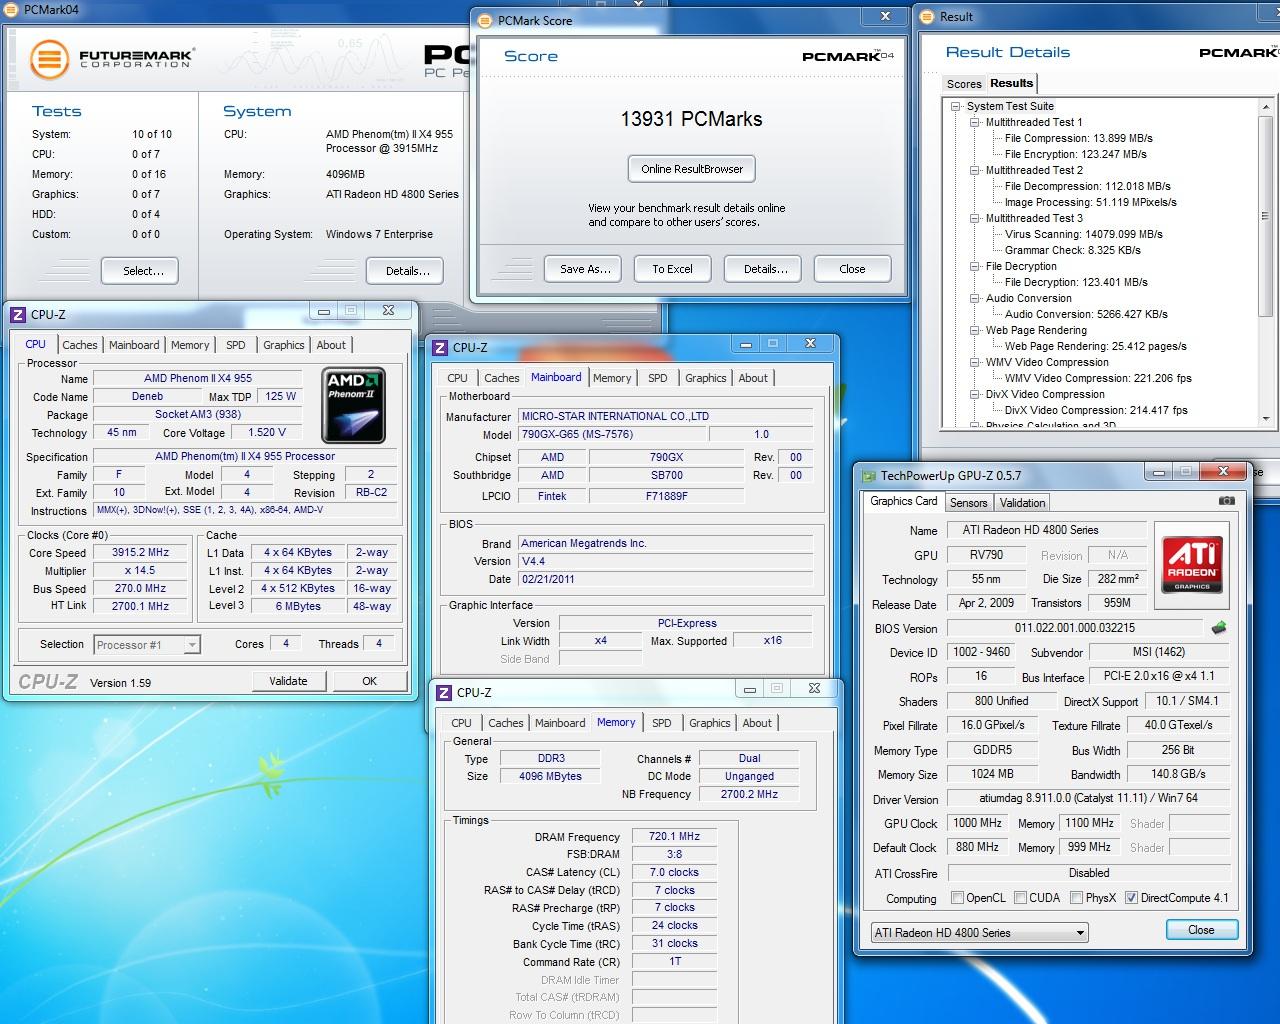Click the BIOS save icon beside BIOS Version

tap(1218, 628)
